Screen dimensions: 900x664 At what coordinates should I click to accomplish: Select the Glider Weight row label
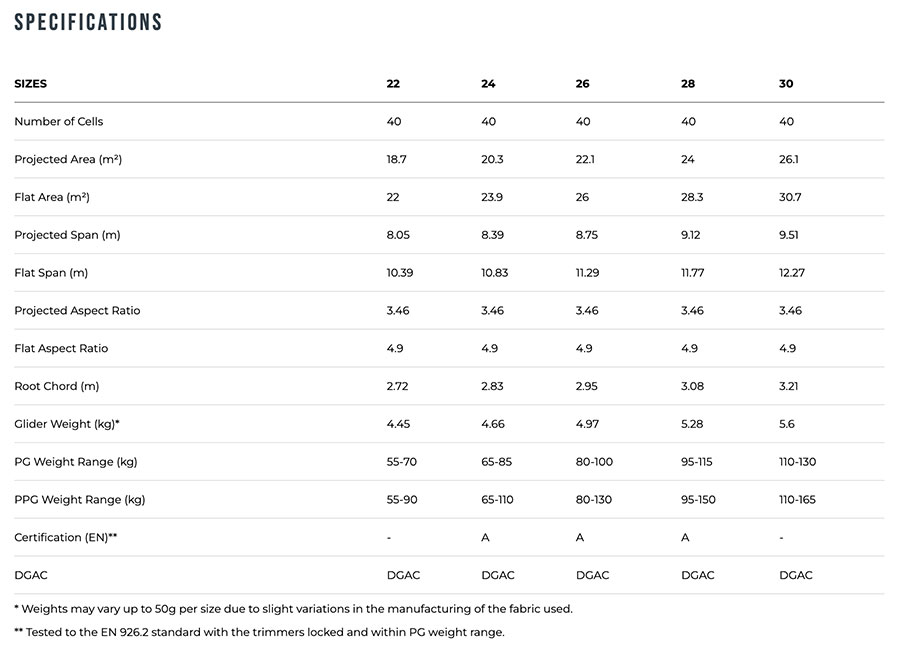(x=67, y=424)
